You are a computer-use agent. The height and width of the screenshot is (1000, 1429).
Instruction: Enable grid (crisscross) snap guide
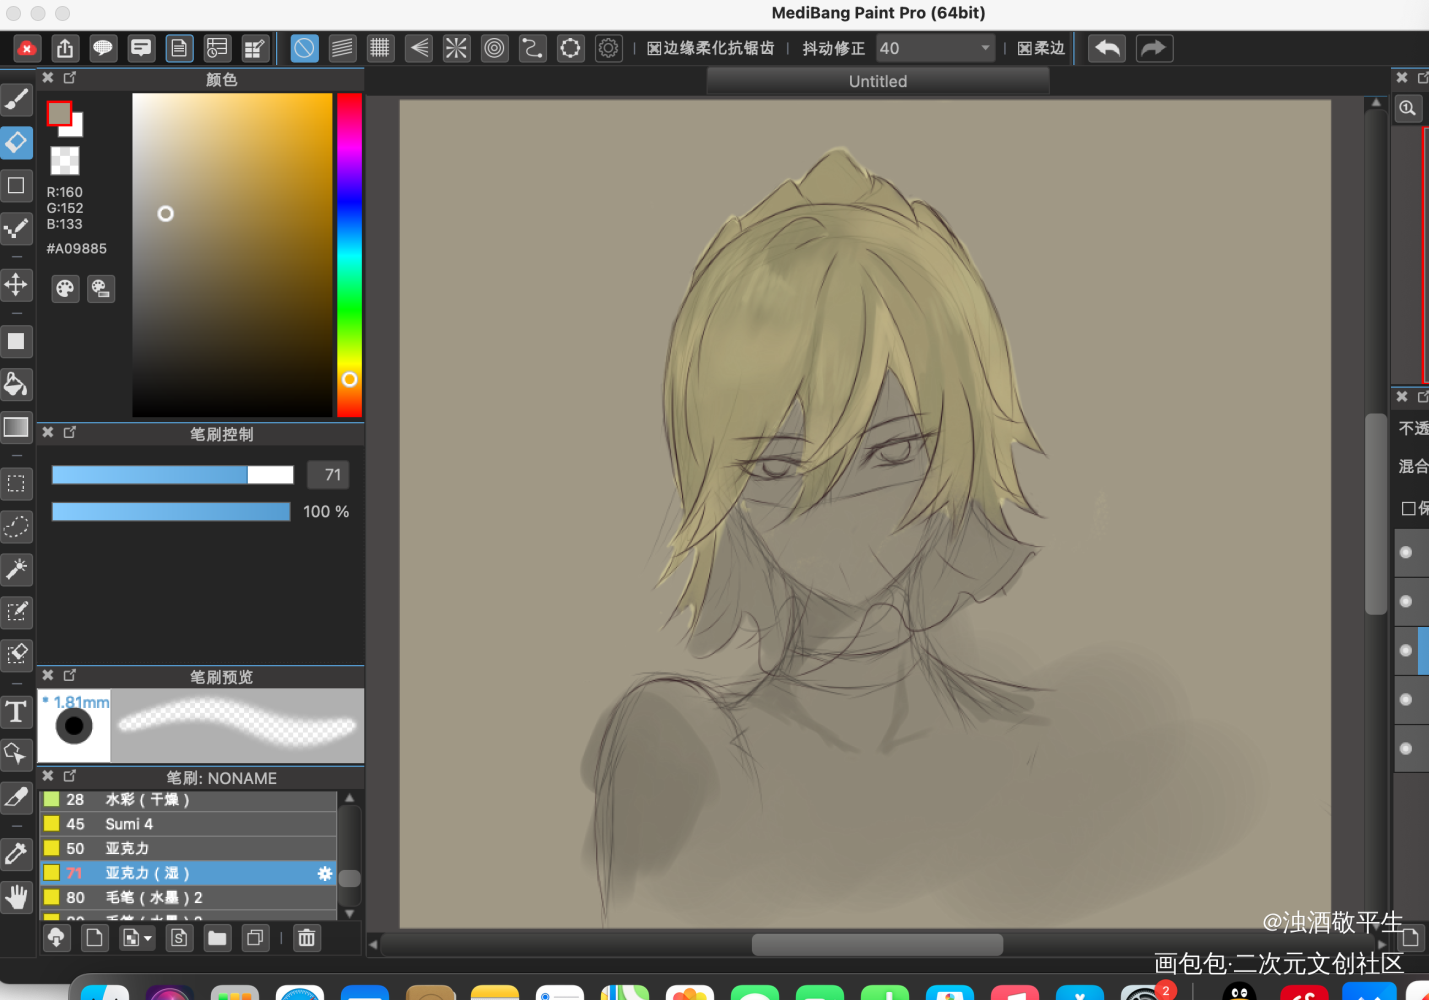click(x=380, y=48)
